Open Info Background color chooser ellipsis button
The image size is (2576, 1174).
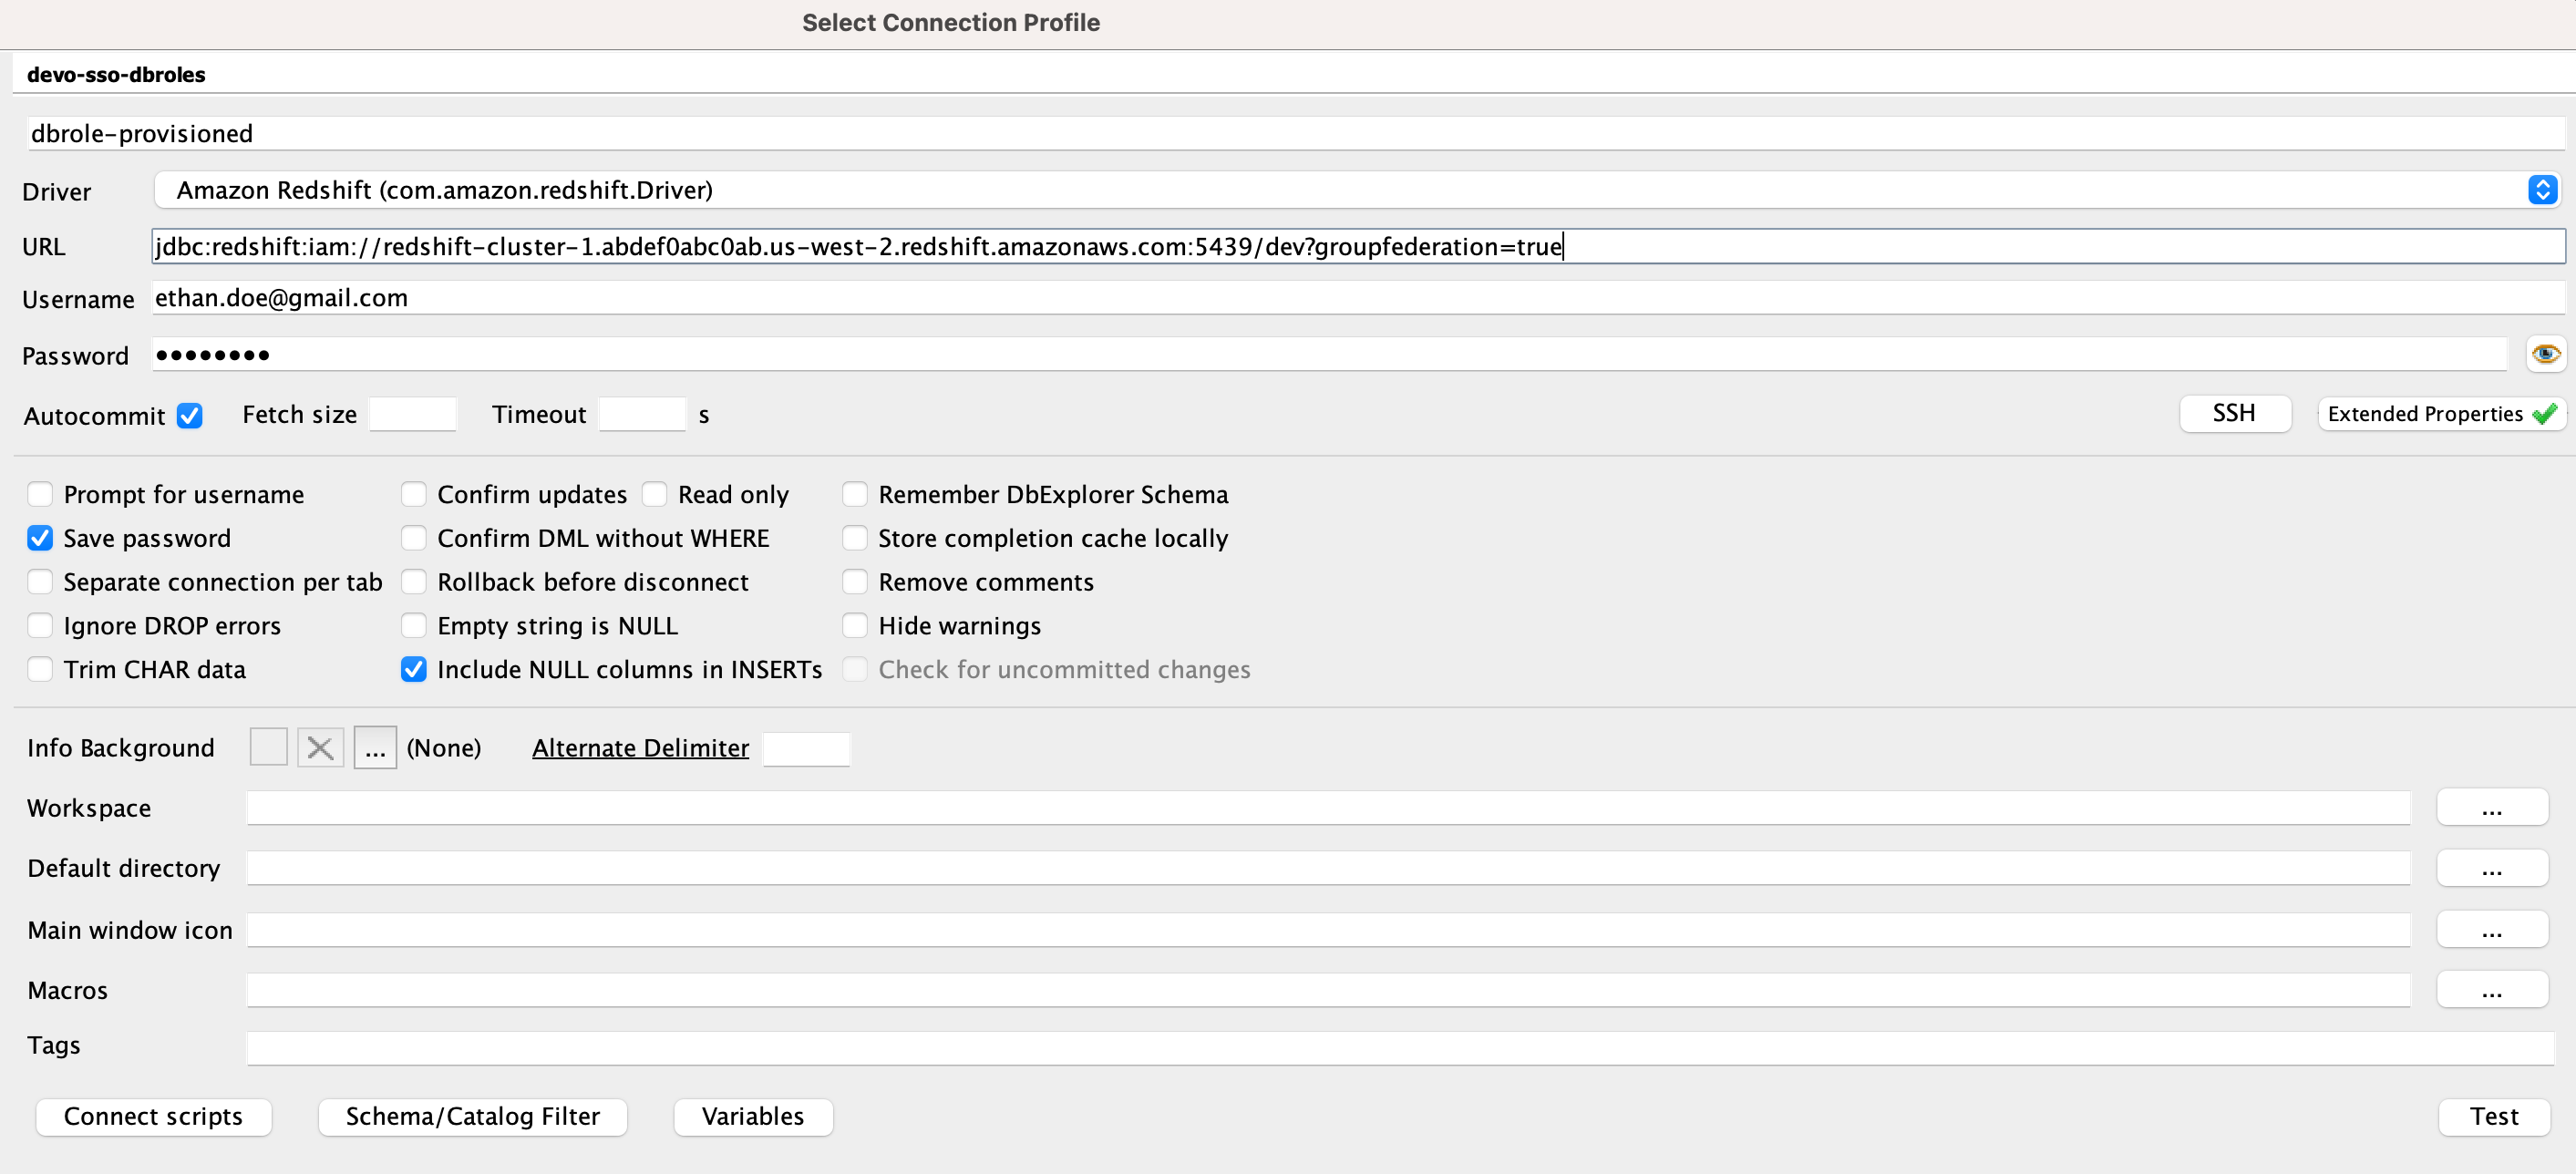(375, 748)
